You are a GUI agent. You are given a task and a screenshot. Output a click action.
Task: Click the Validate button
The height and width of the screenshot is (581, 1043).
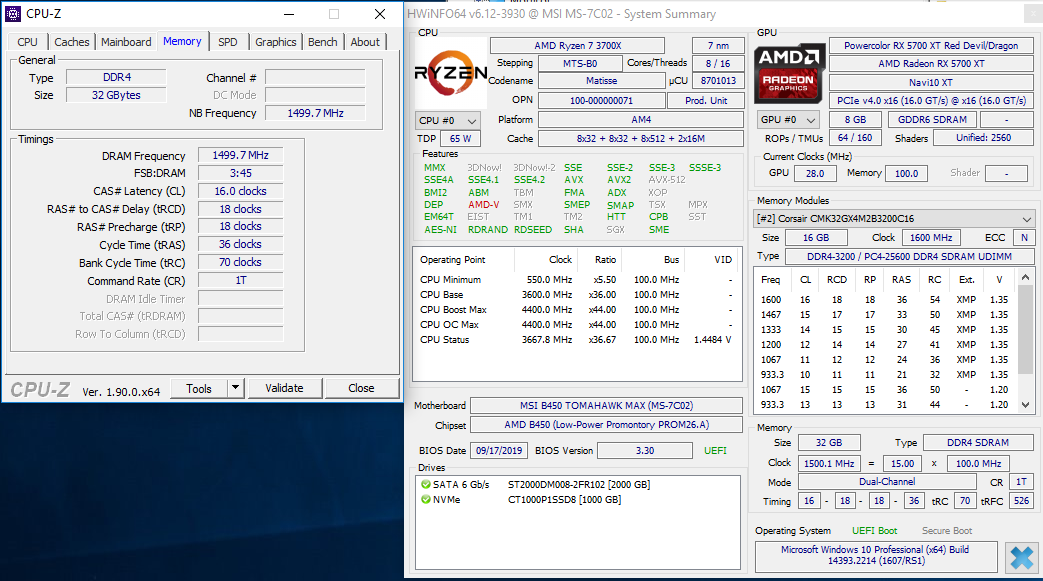(284, 388)
